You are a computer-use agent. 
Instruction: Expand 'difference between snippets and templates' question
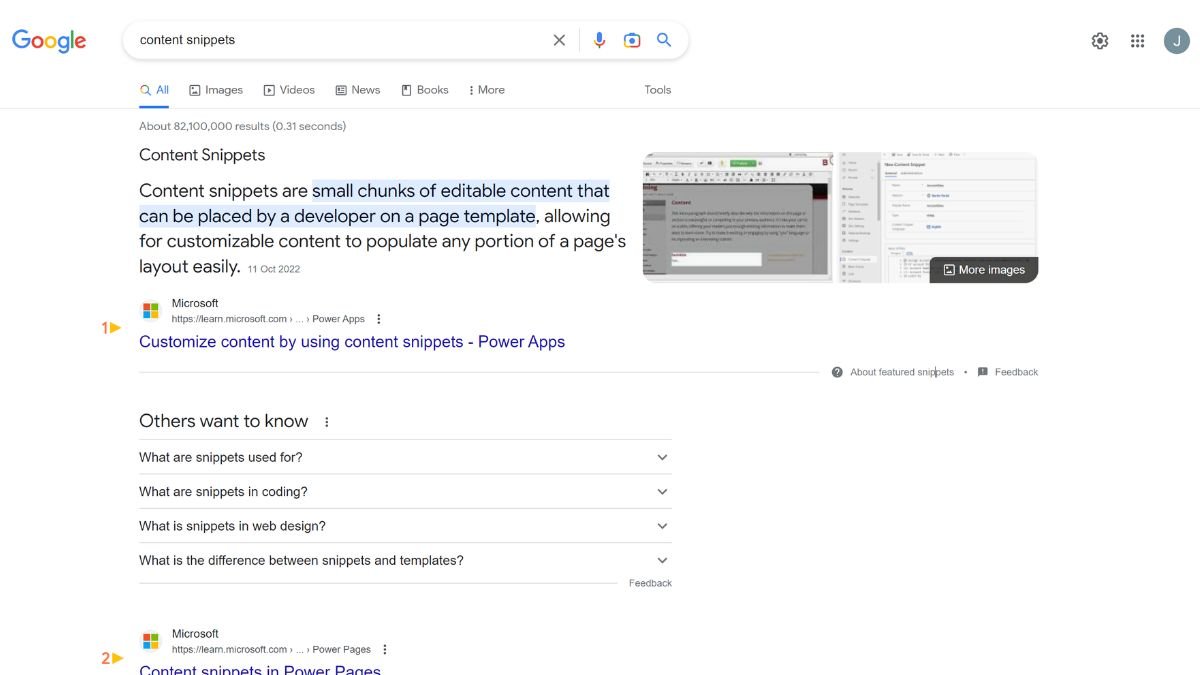click(405, 560)
